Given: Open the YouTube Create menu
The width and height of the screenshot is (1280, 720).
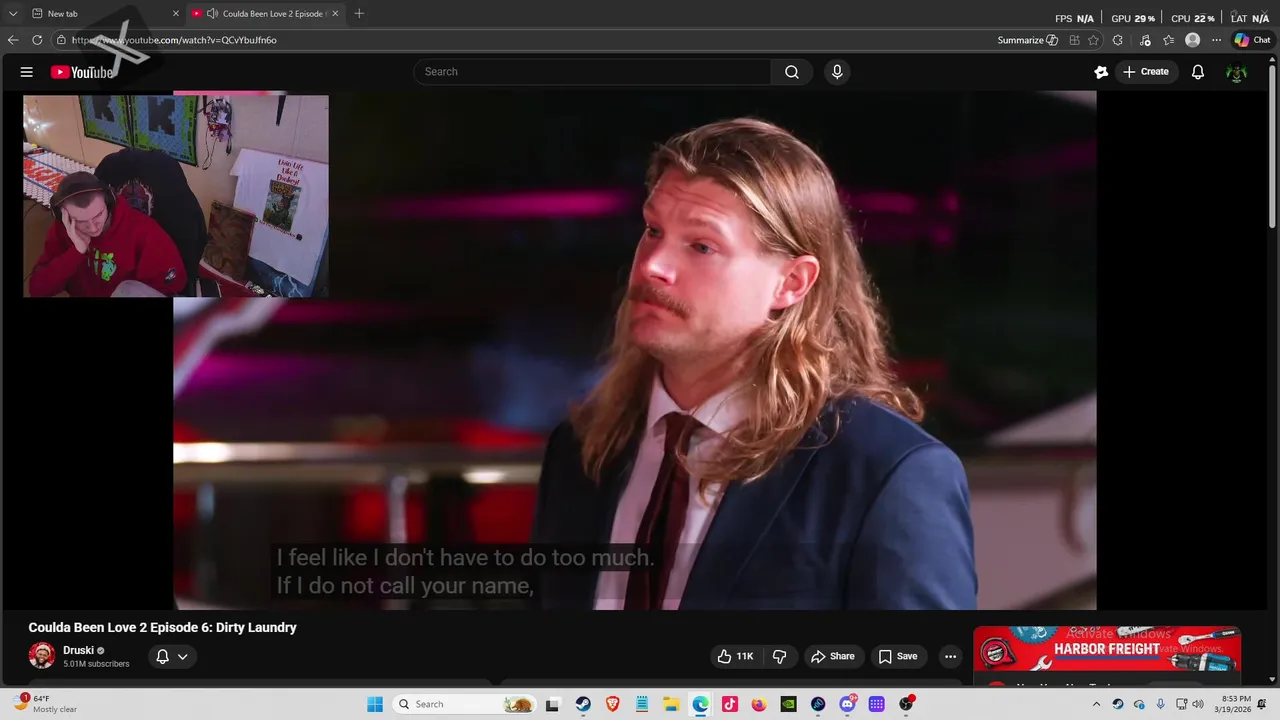Looking at the screenshot, I should point(1146,72).
